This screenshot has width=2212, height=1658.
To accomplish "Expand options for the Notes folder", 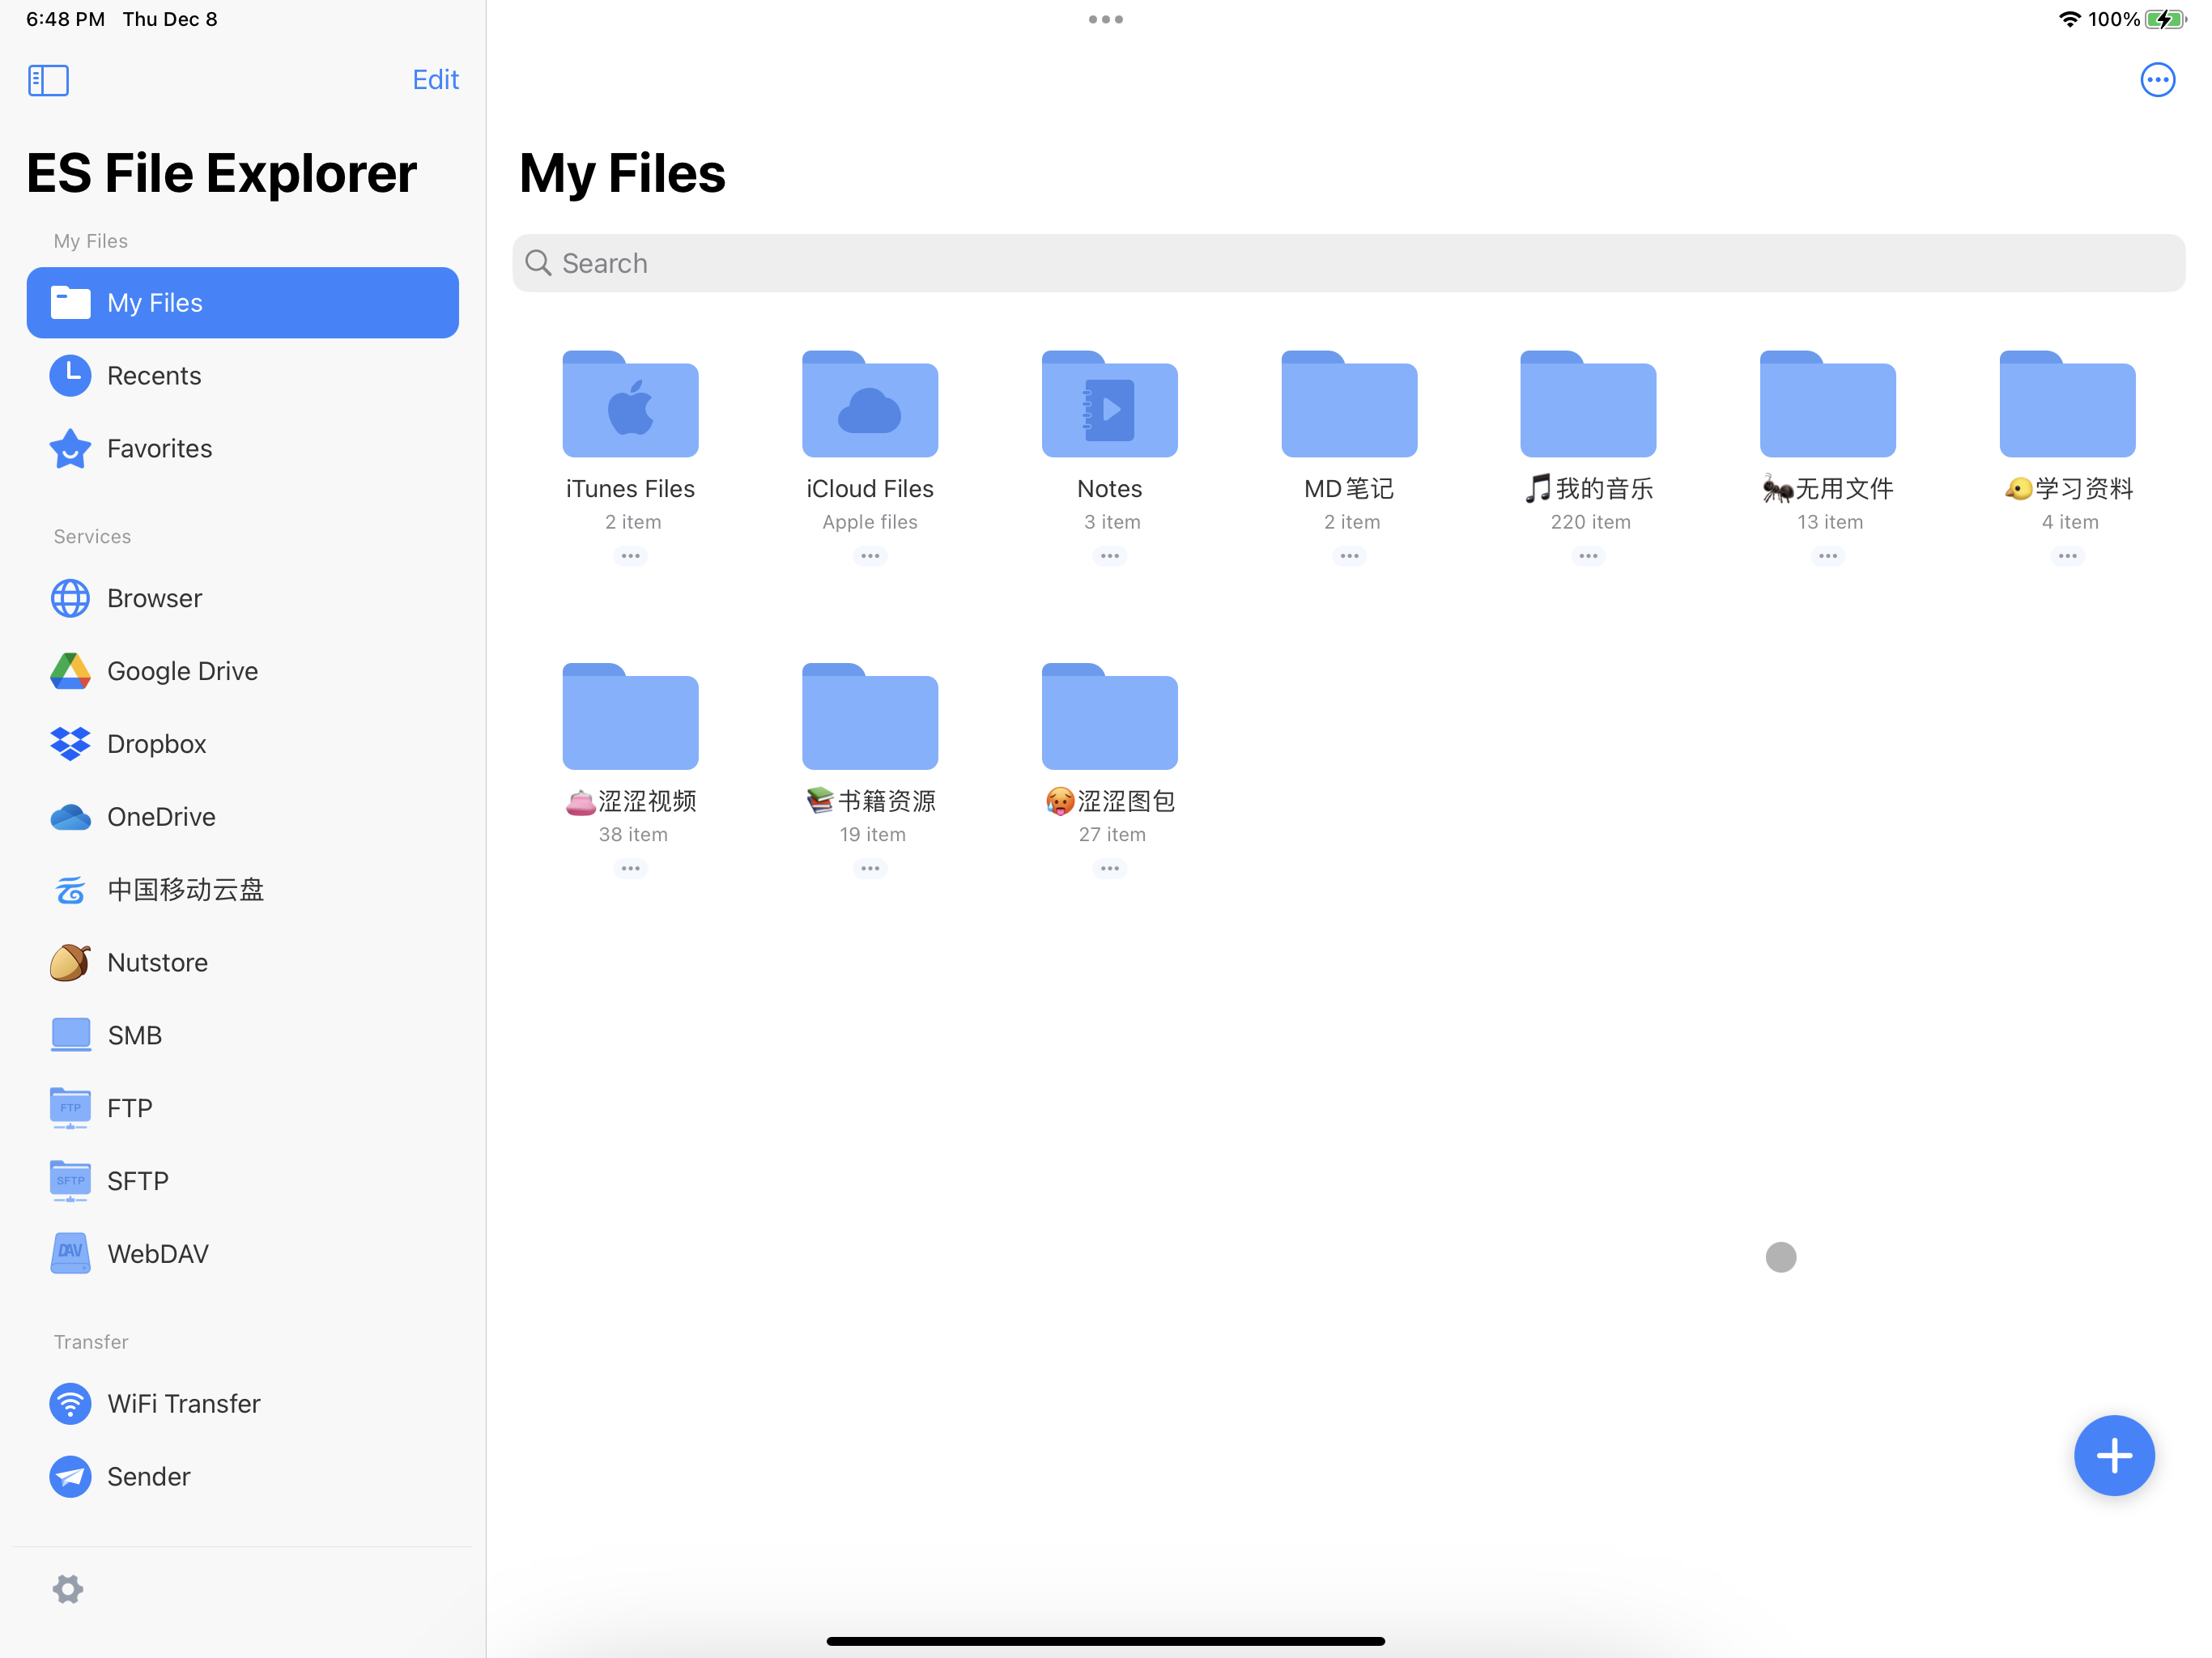I will point(1109,556).
